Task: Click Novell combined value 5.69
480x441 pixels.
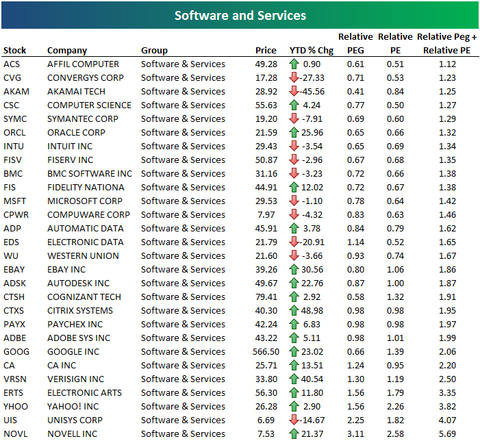Action: (447, 434)
